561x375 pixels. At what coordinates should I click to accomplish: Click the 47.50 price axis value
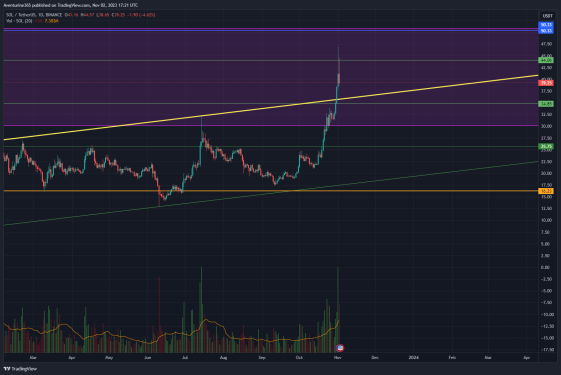pos(546,44)
